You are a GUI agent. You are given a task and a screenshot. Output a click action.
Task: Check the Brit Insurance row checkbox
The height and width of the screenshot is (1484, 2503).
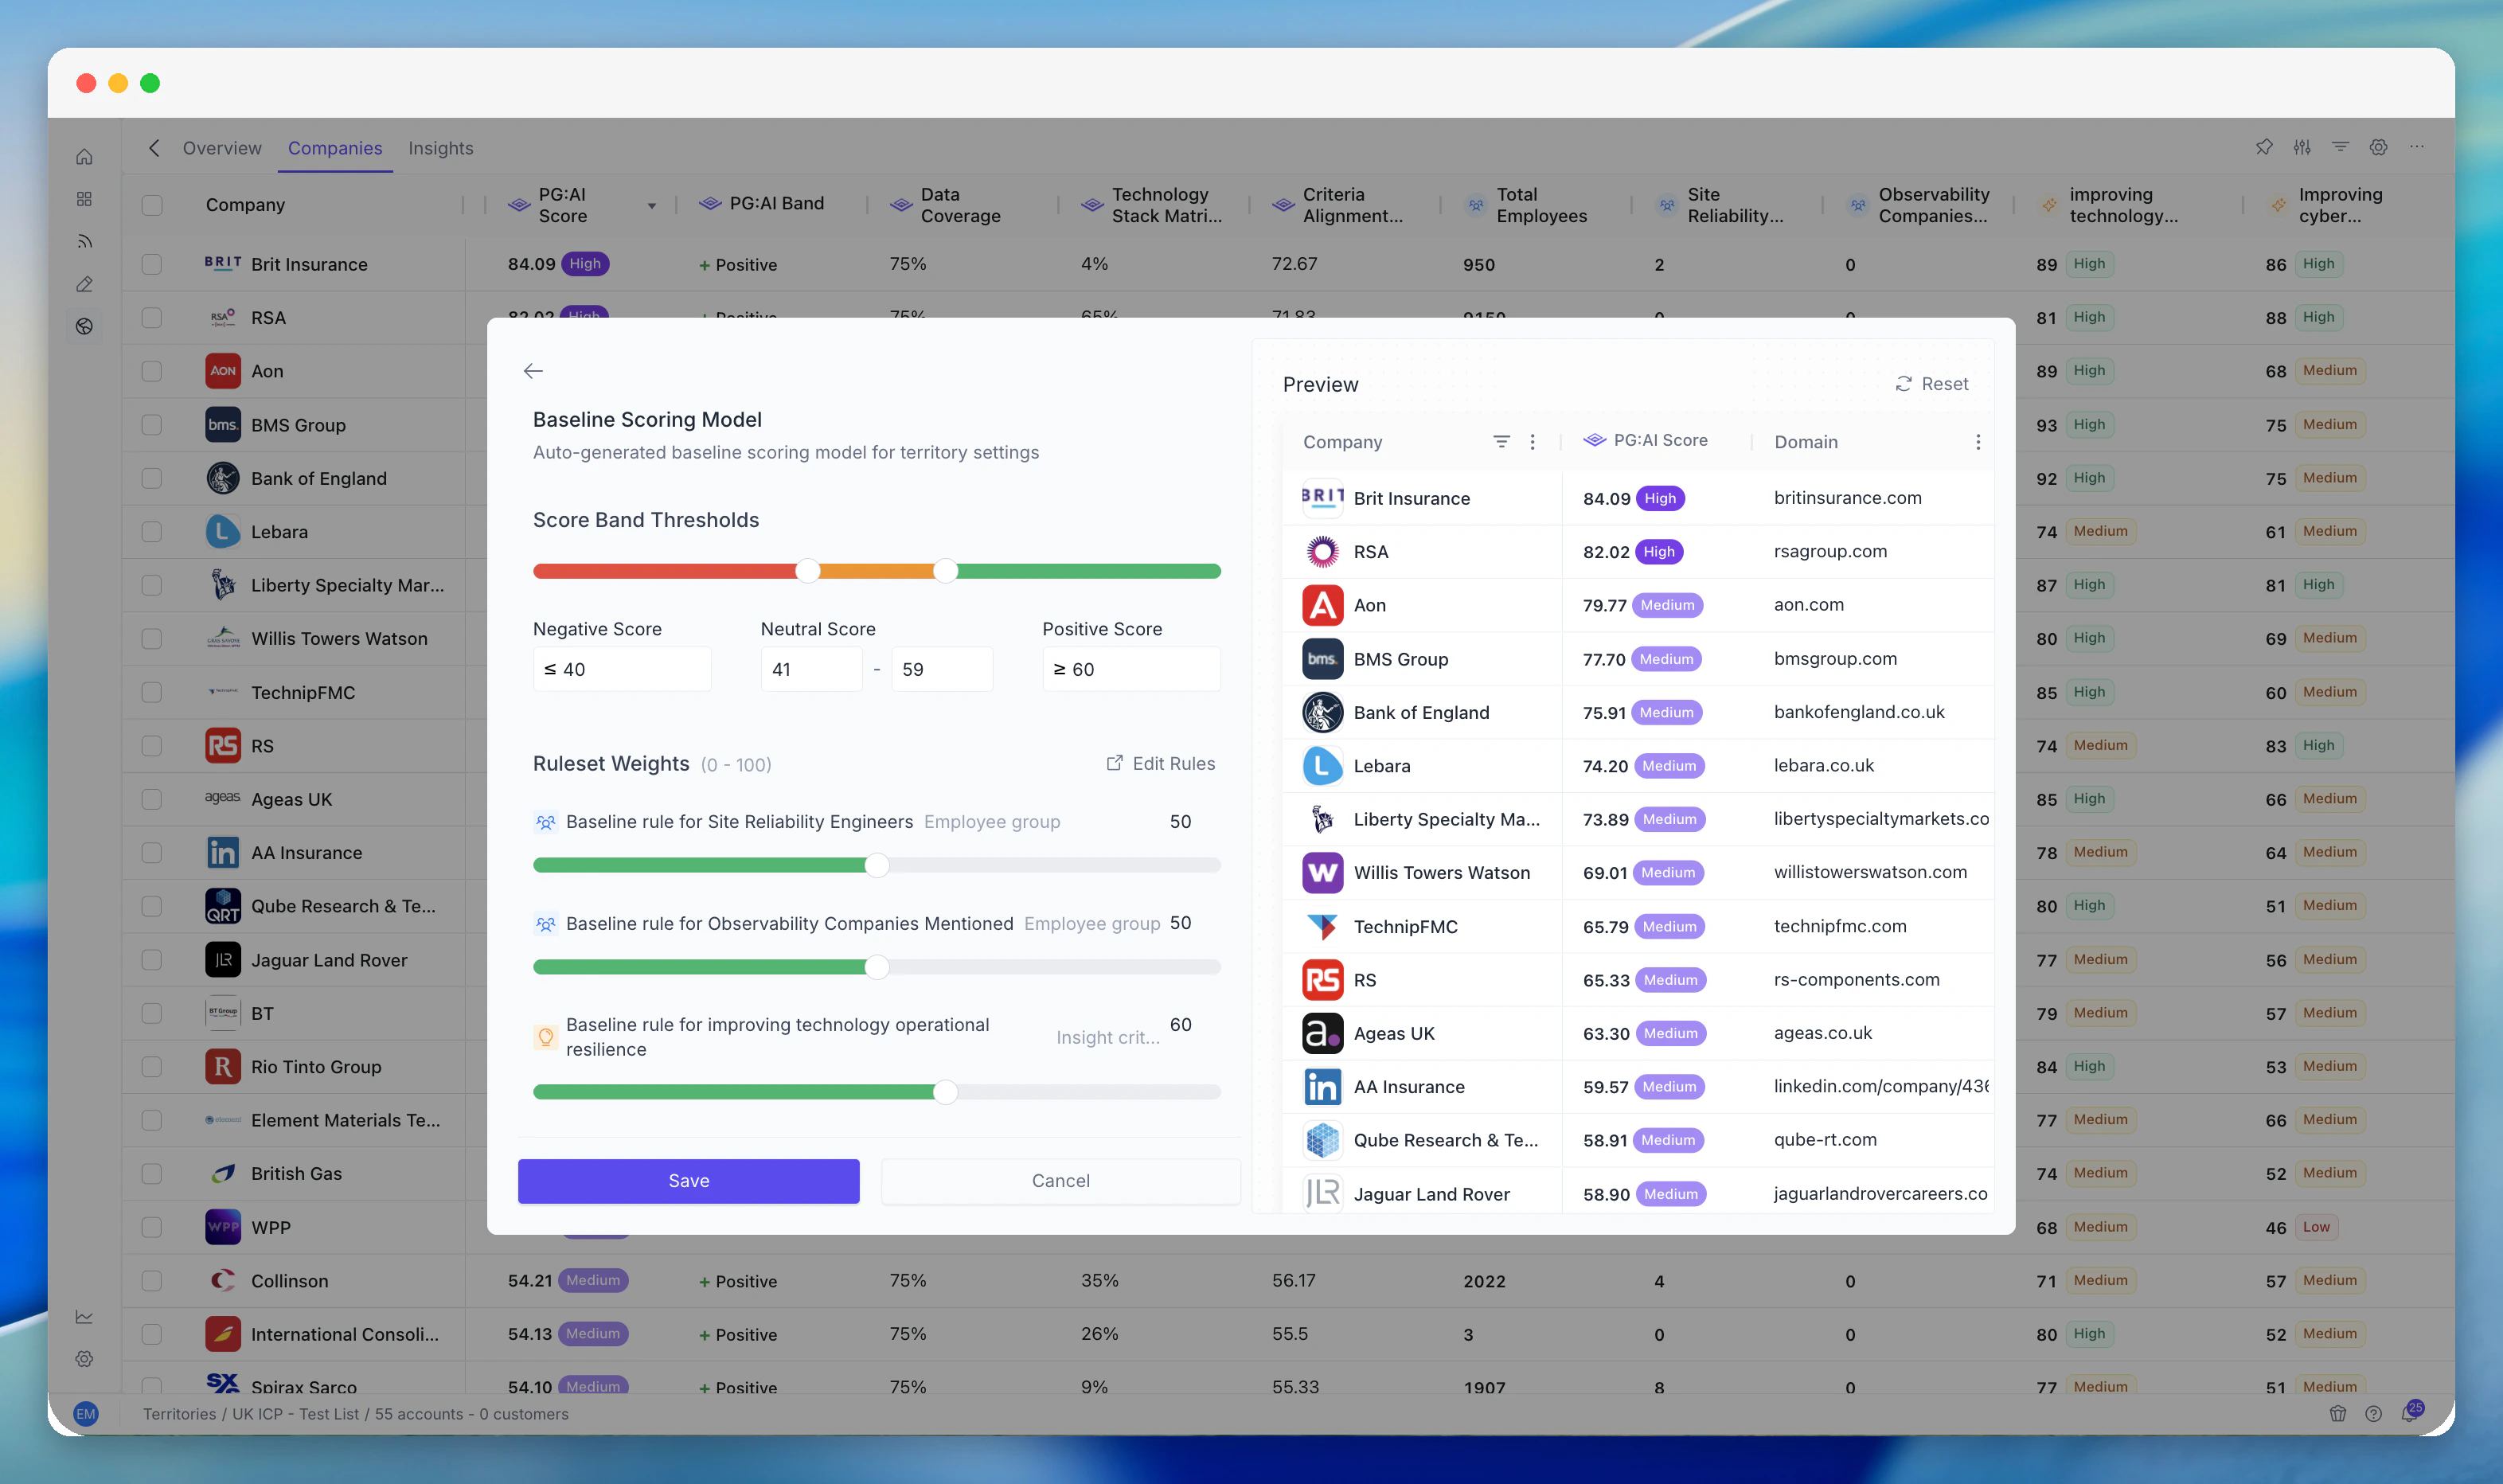152,264
